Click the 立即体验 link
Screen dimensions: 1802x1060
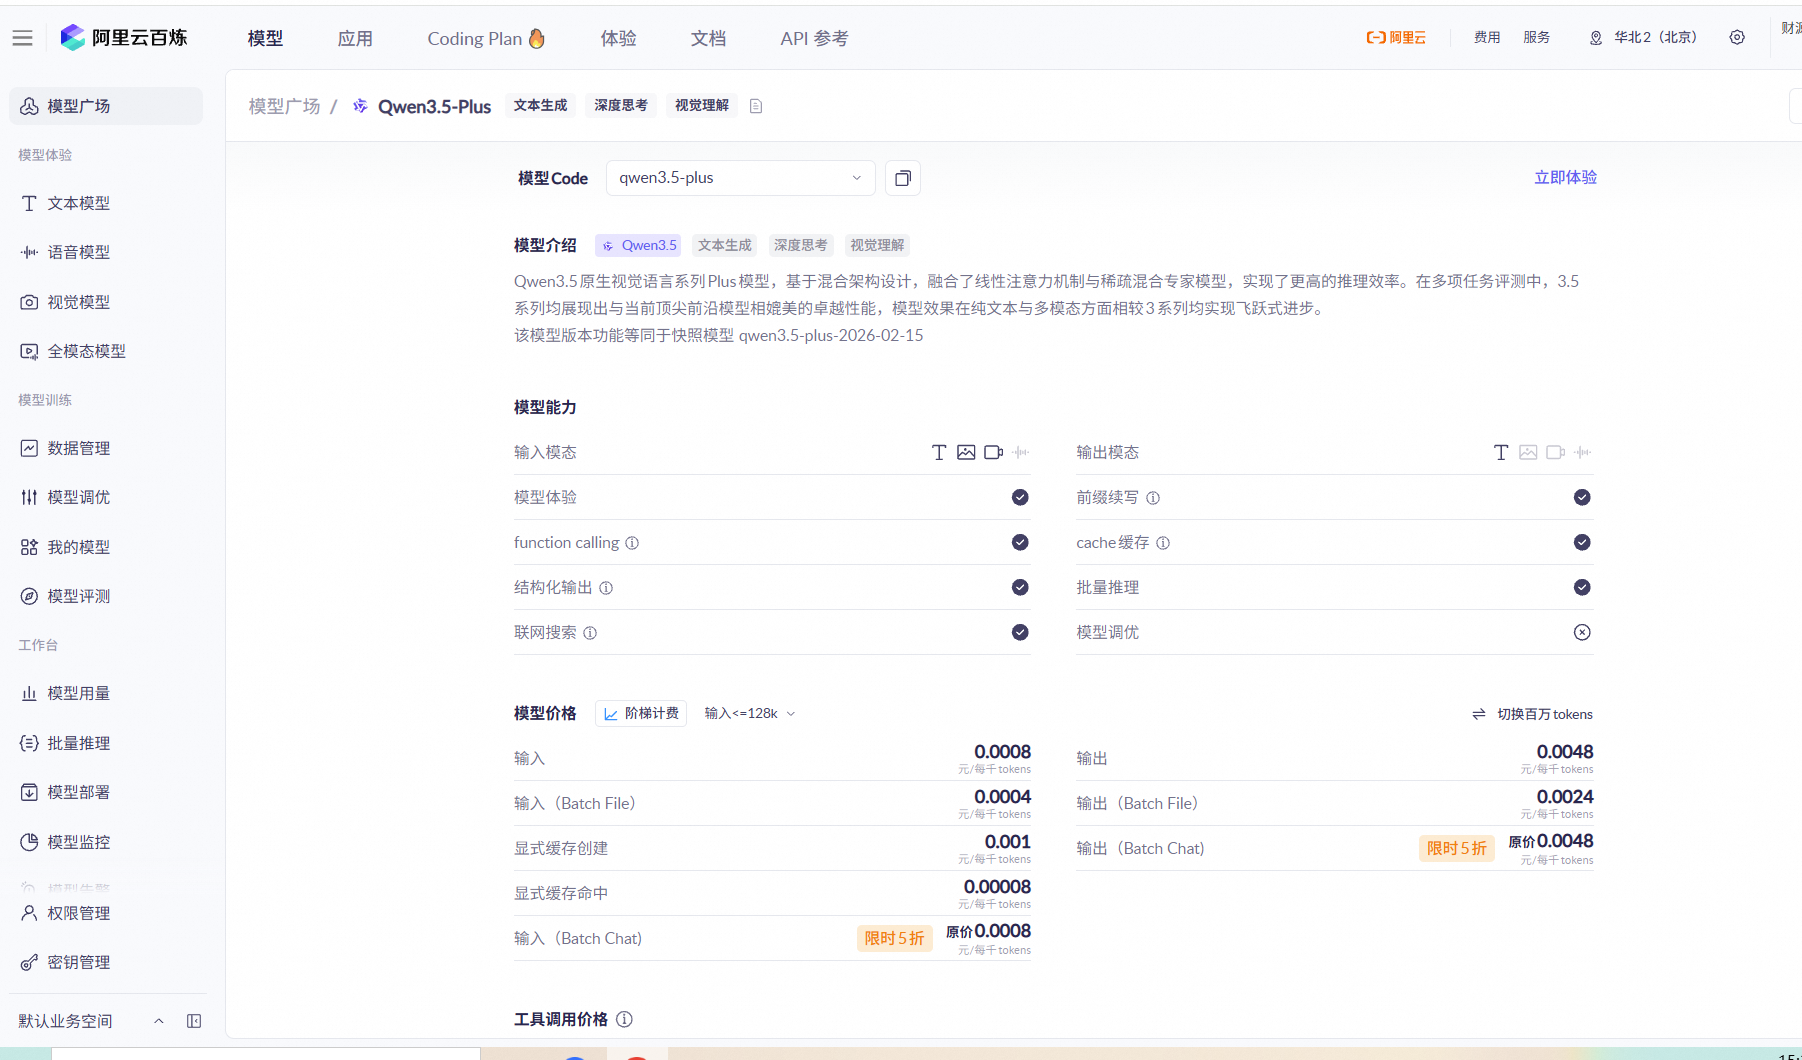tap(1565, 177)
